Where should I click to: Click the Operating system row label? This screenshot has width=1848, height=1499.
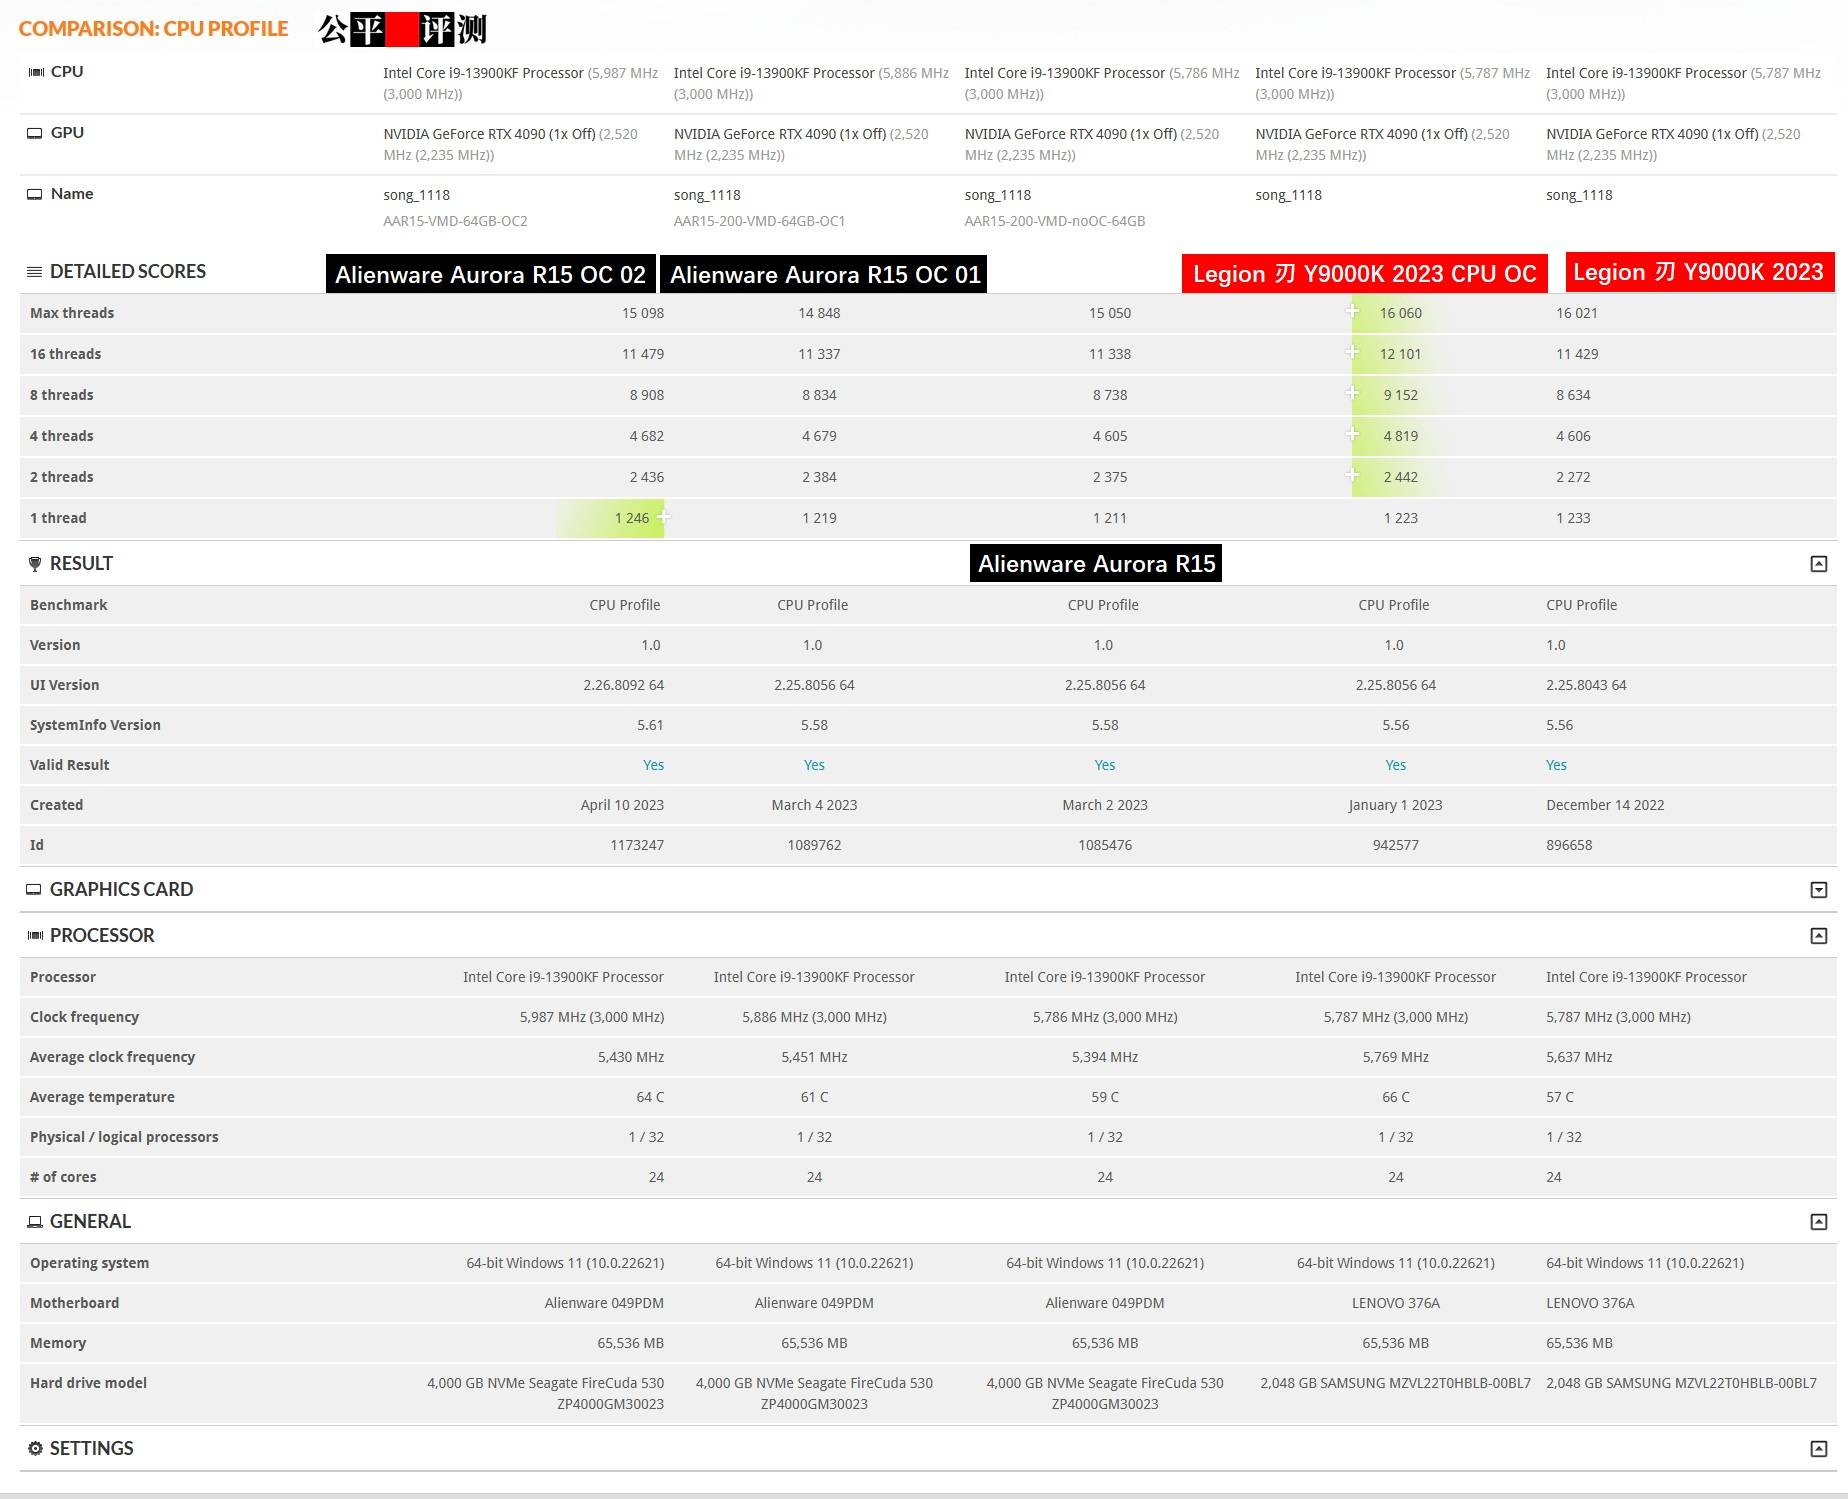point(89,1263)
